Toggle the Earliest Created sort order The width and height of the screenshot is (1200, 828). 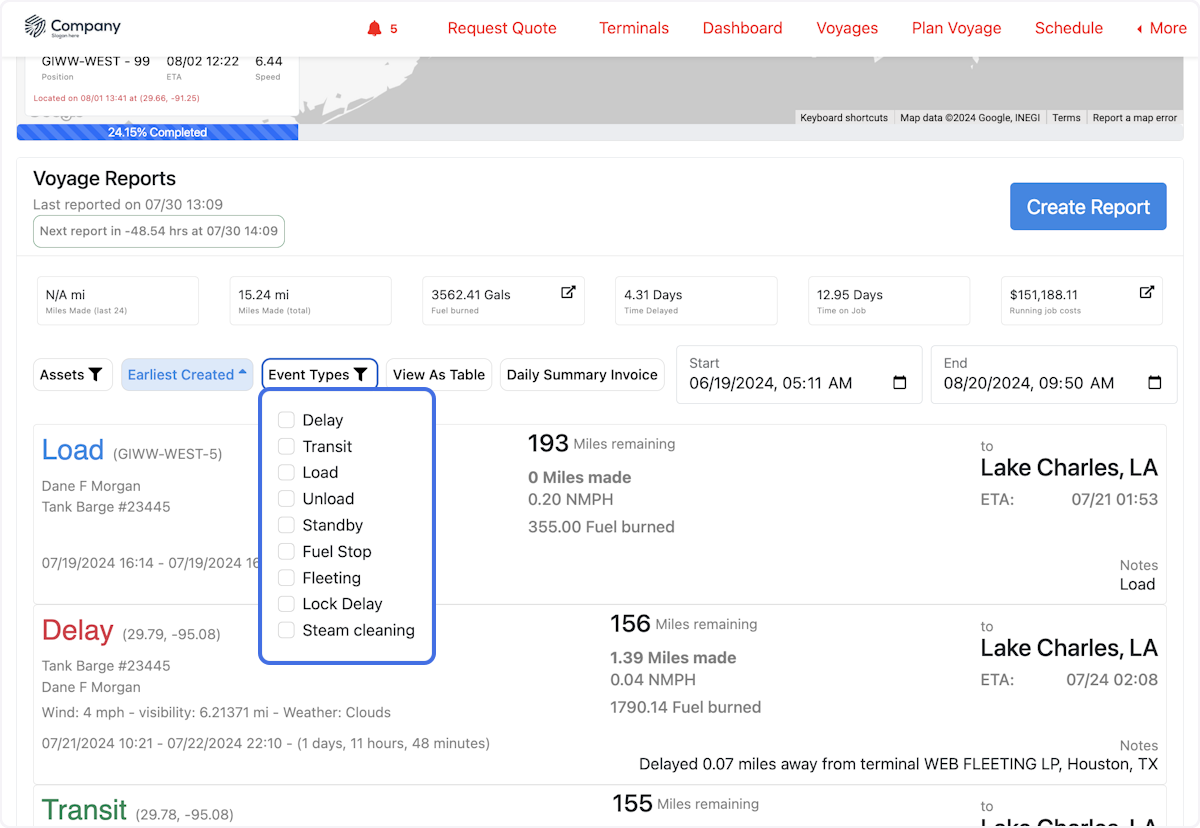click(x=187, y=375)
